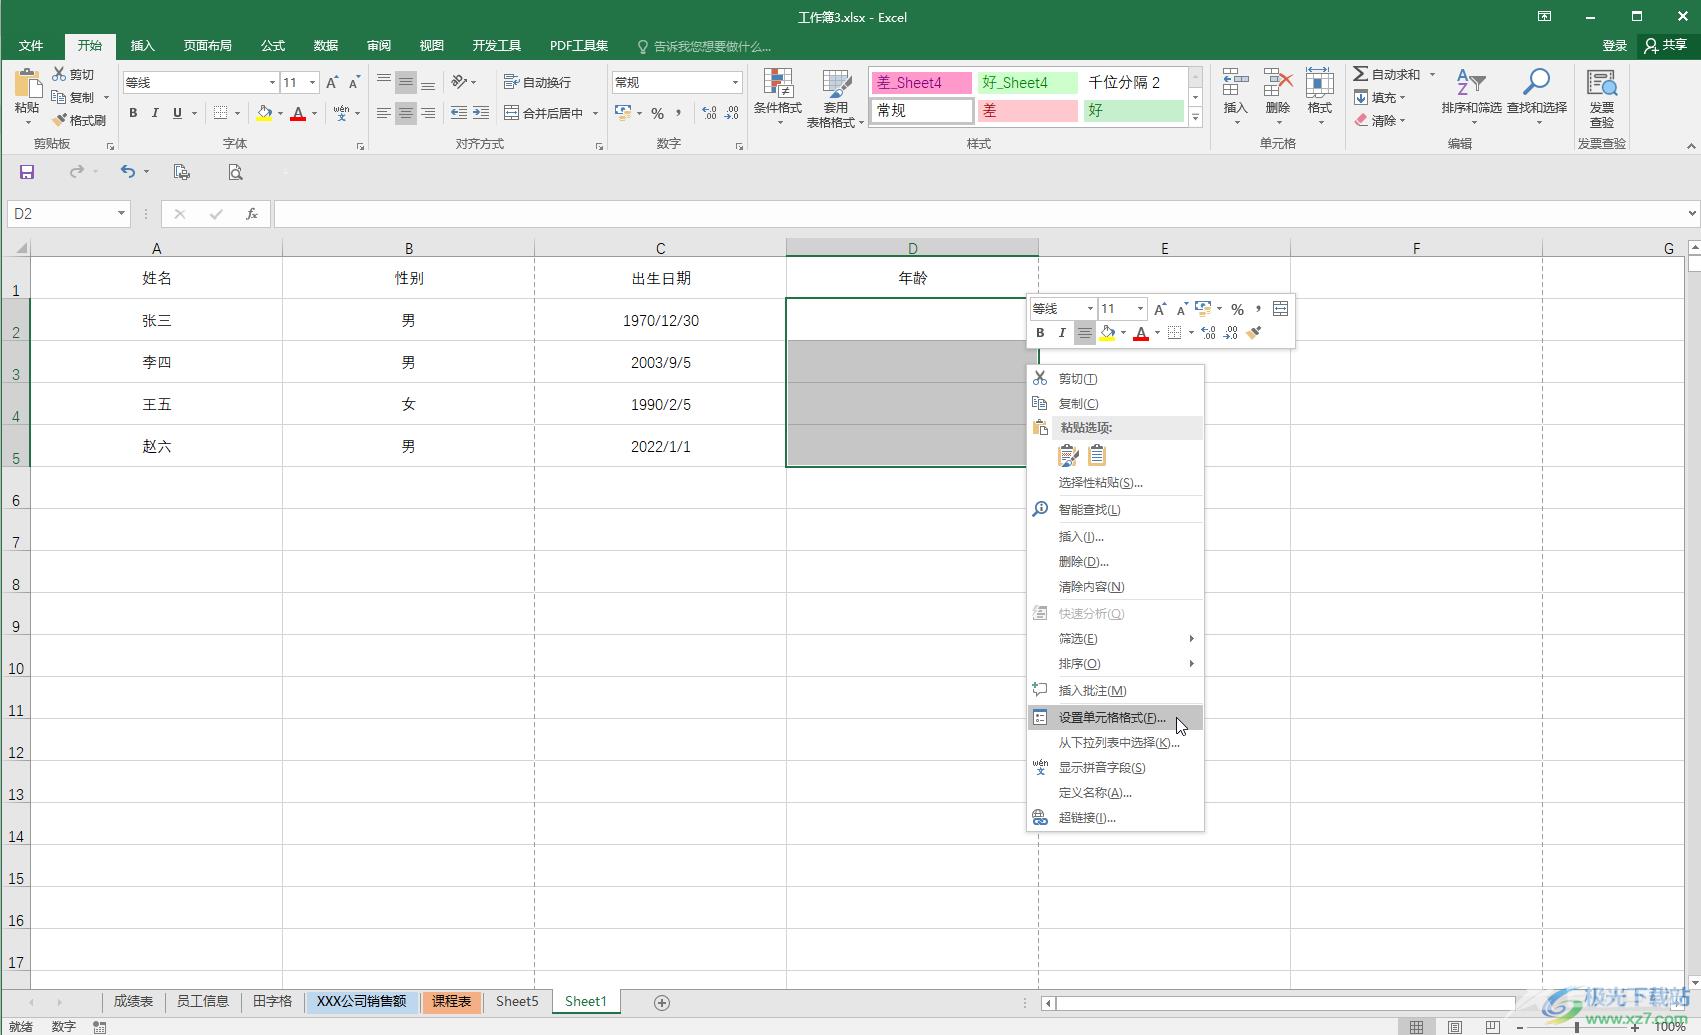1701x1035 pixels.
Task: Click format painter in mini toolbar
Action: (x=1254, y=333)
